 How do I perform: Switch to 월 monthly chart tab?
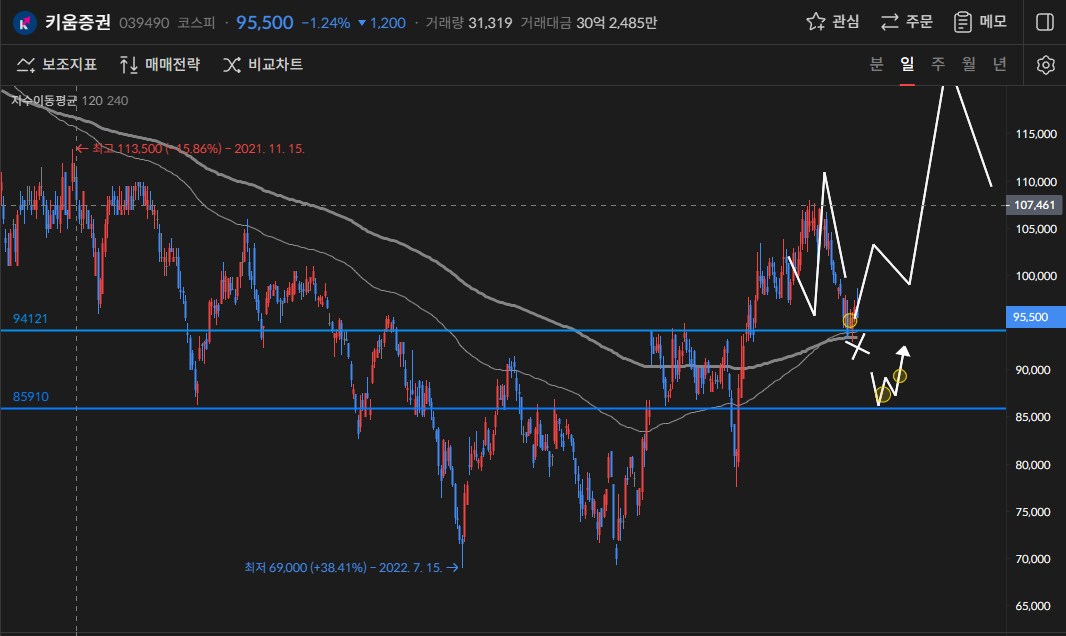click(x=969, y=64)
